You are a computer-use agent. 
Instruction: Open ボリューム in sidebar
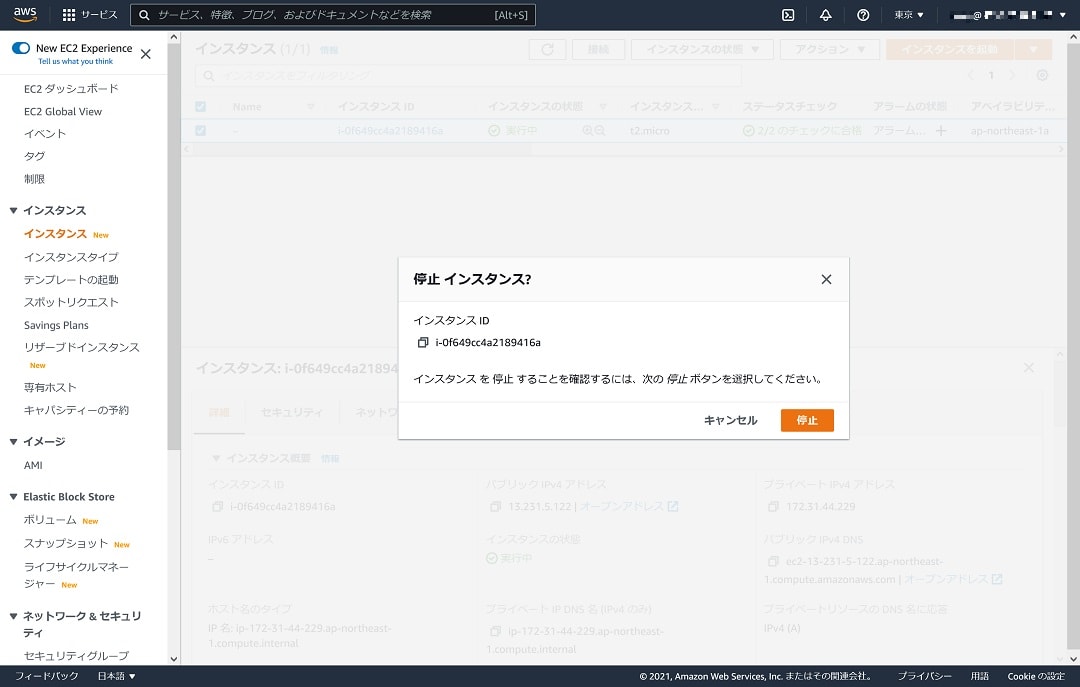click(x=50, y=520)
